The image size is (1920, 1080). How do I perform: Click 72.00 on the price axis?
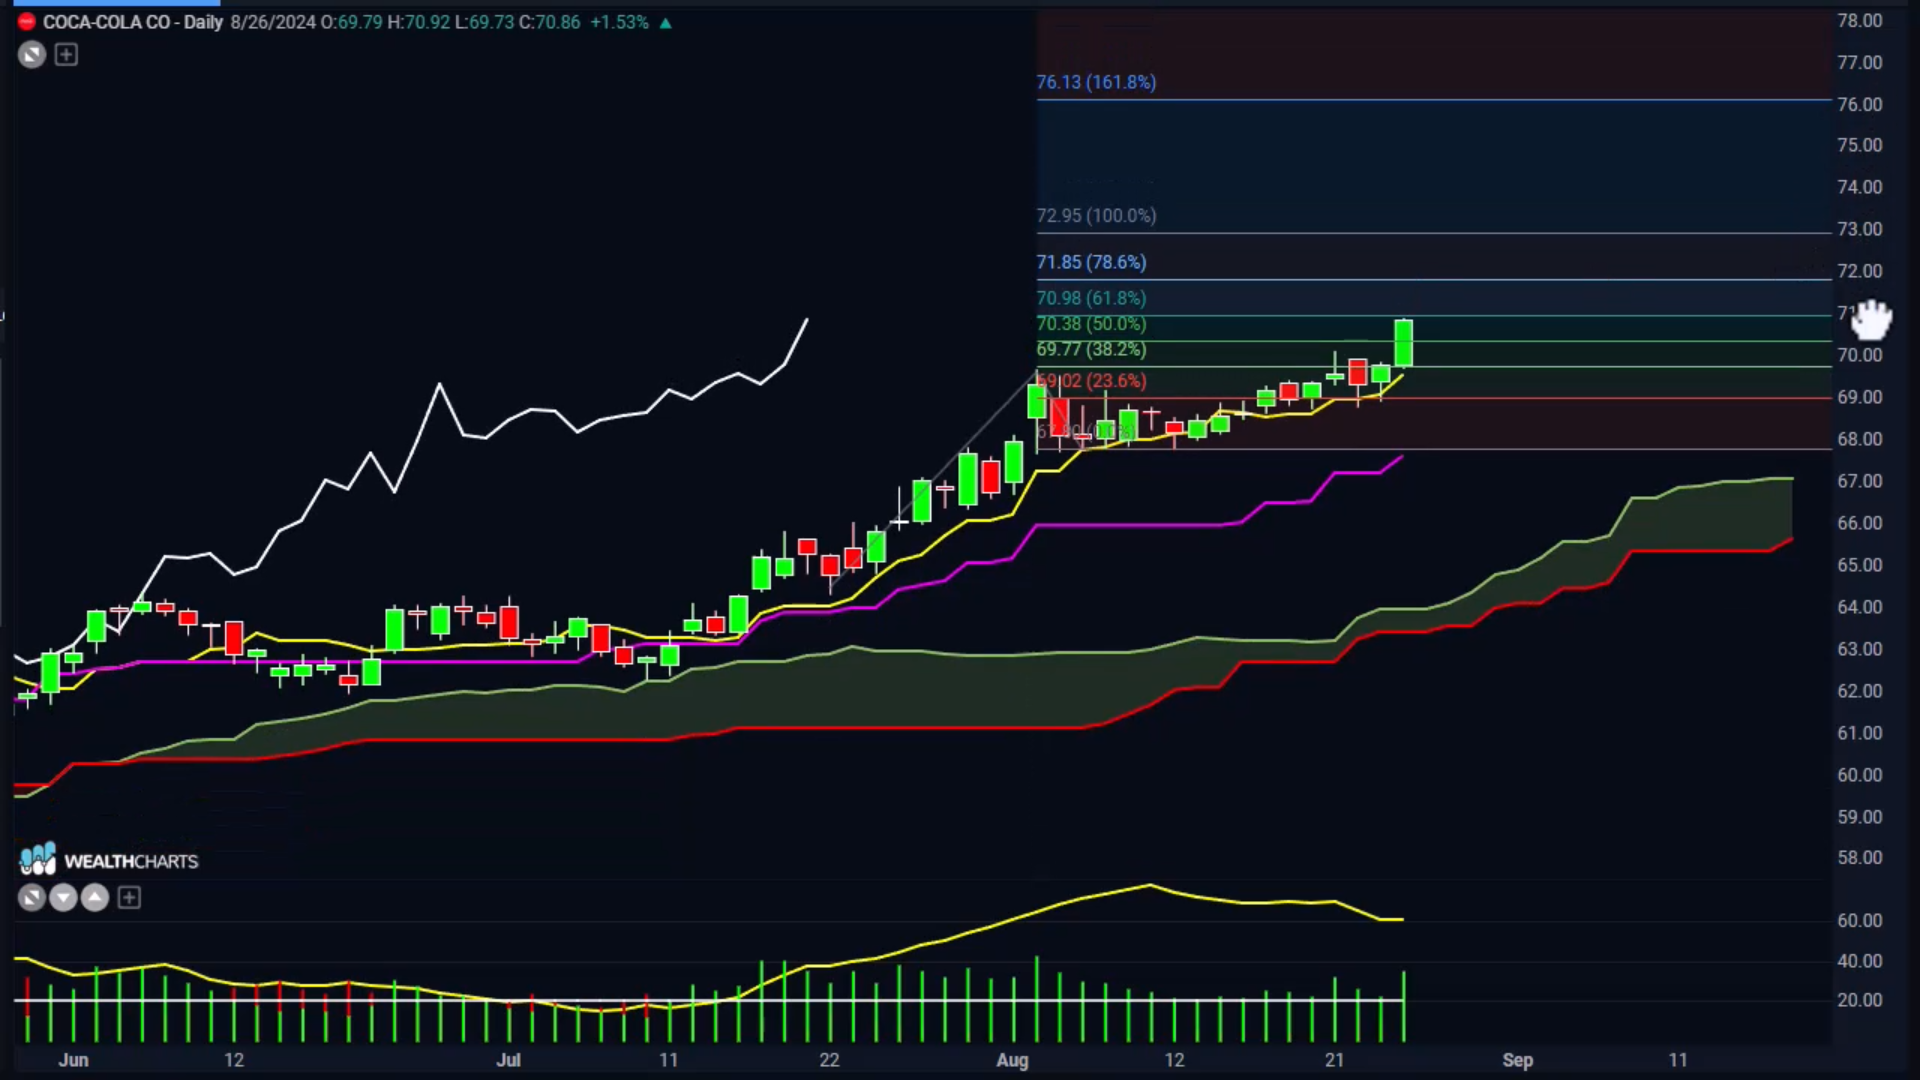point(1859,271)
